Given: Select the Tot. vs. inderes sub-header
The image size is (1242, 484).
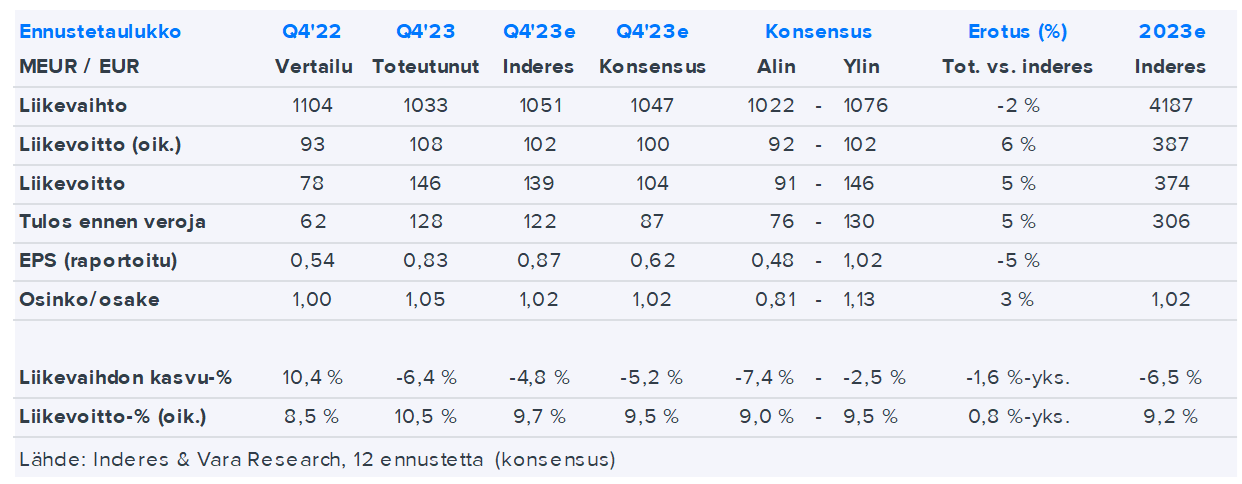Looking at the screenshot, I should point(1017,68).
